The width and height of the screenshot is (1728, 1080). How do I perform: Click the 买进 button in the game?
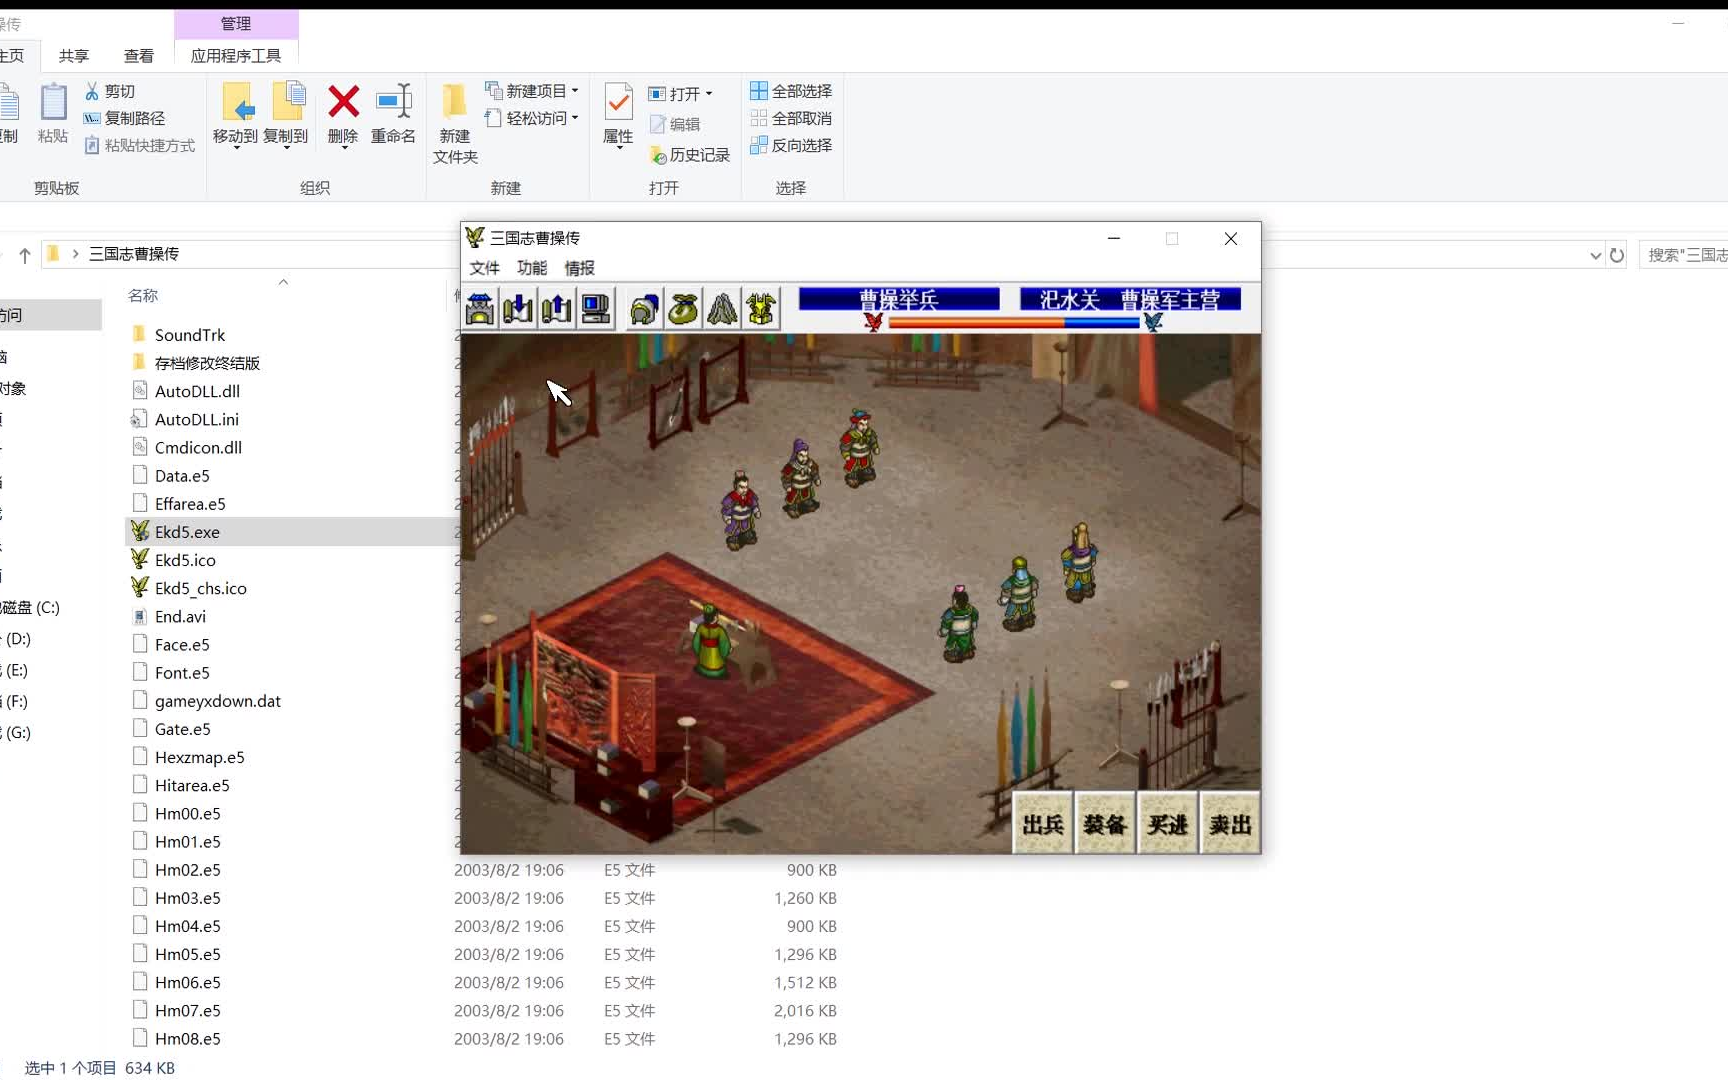pos(1167,823)
